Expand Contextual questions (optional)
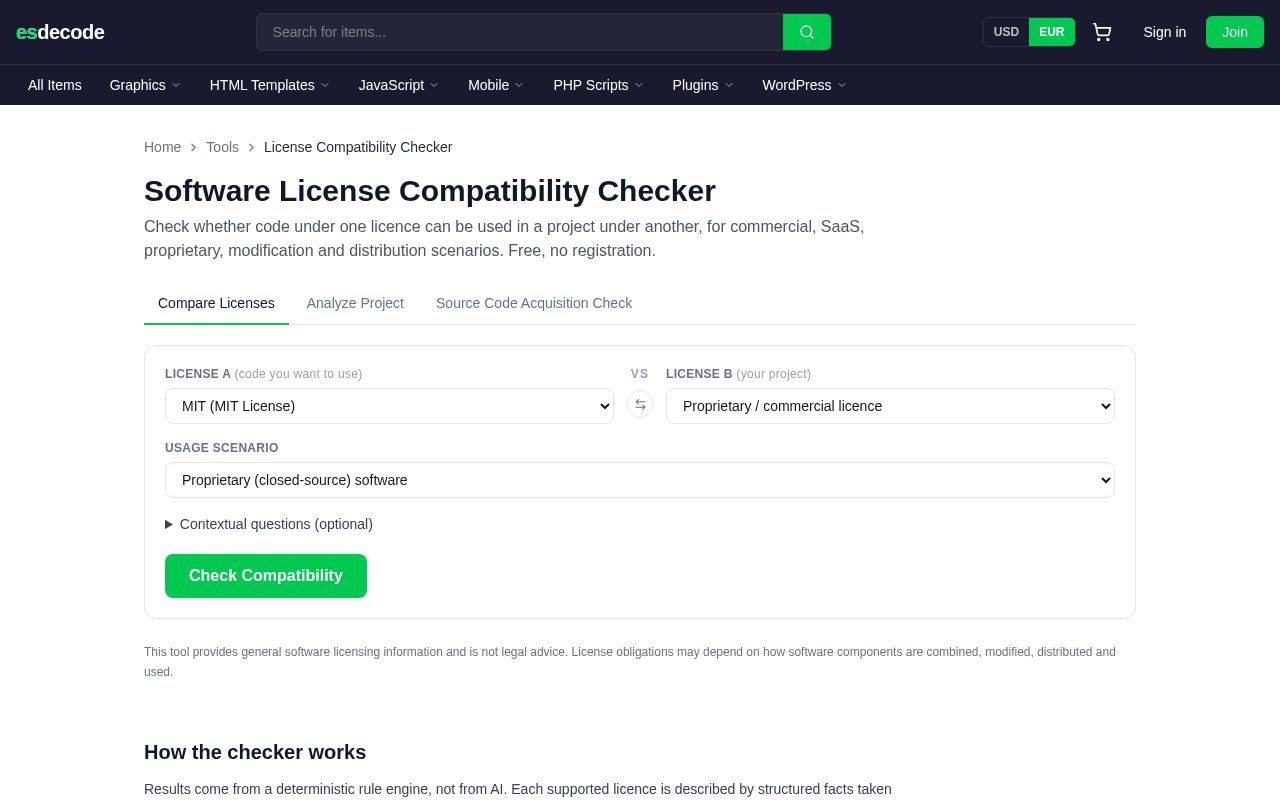The image size is (1280, 800). 269,524
